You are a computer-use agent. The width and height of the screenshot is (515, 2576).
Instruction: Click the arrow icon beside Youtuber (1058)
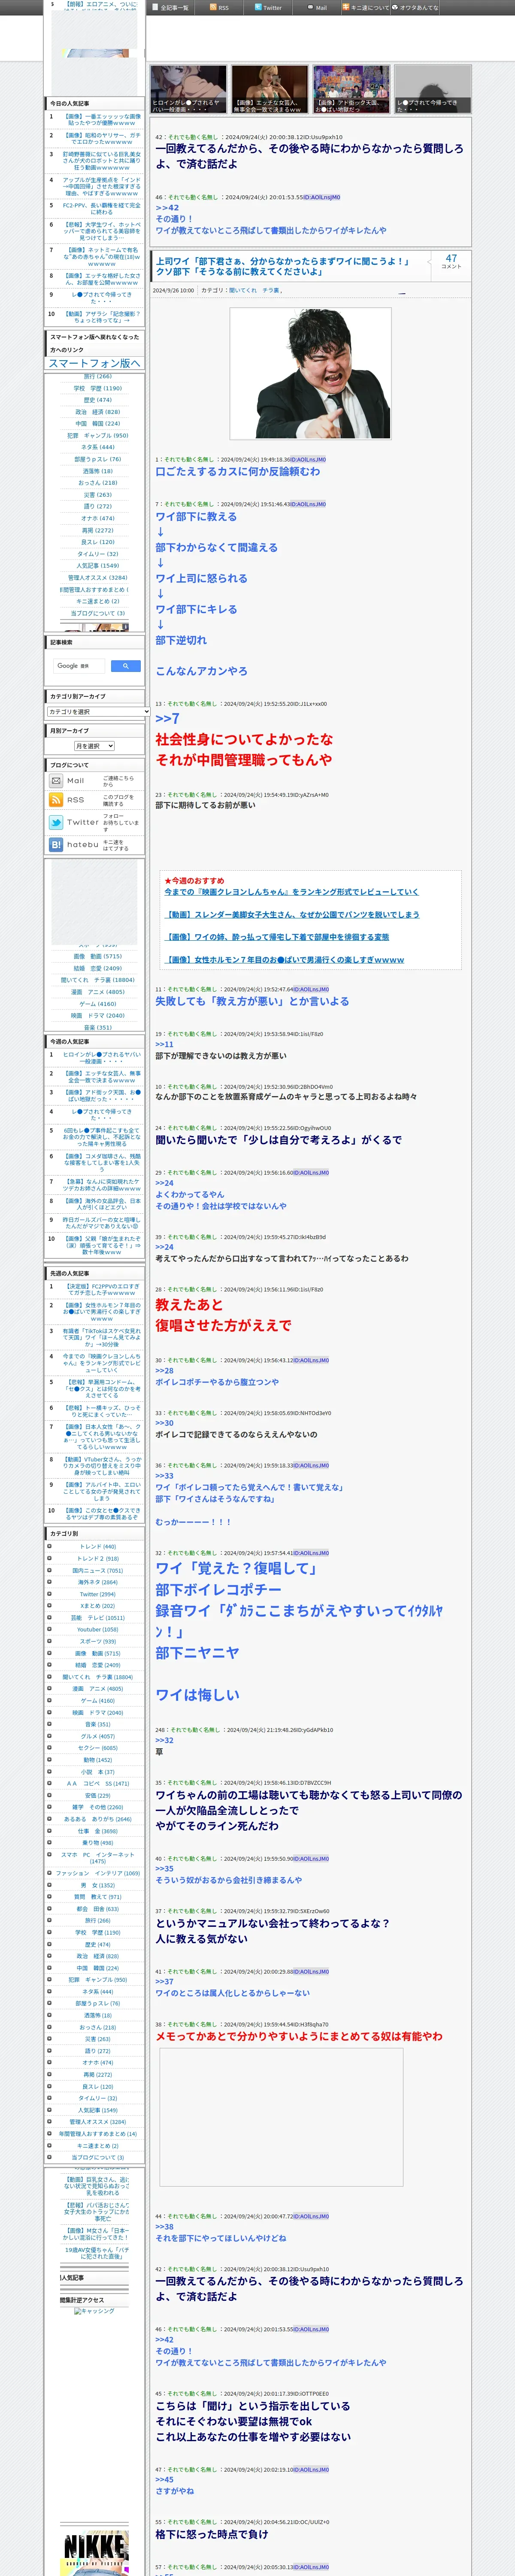49,1629
